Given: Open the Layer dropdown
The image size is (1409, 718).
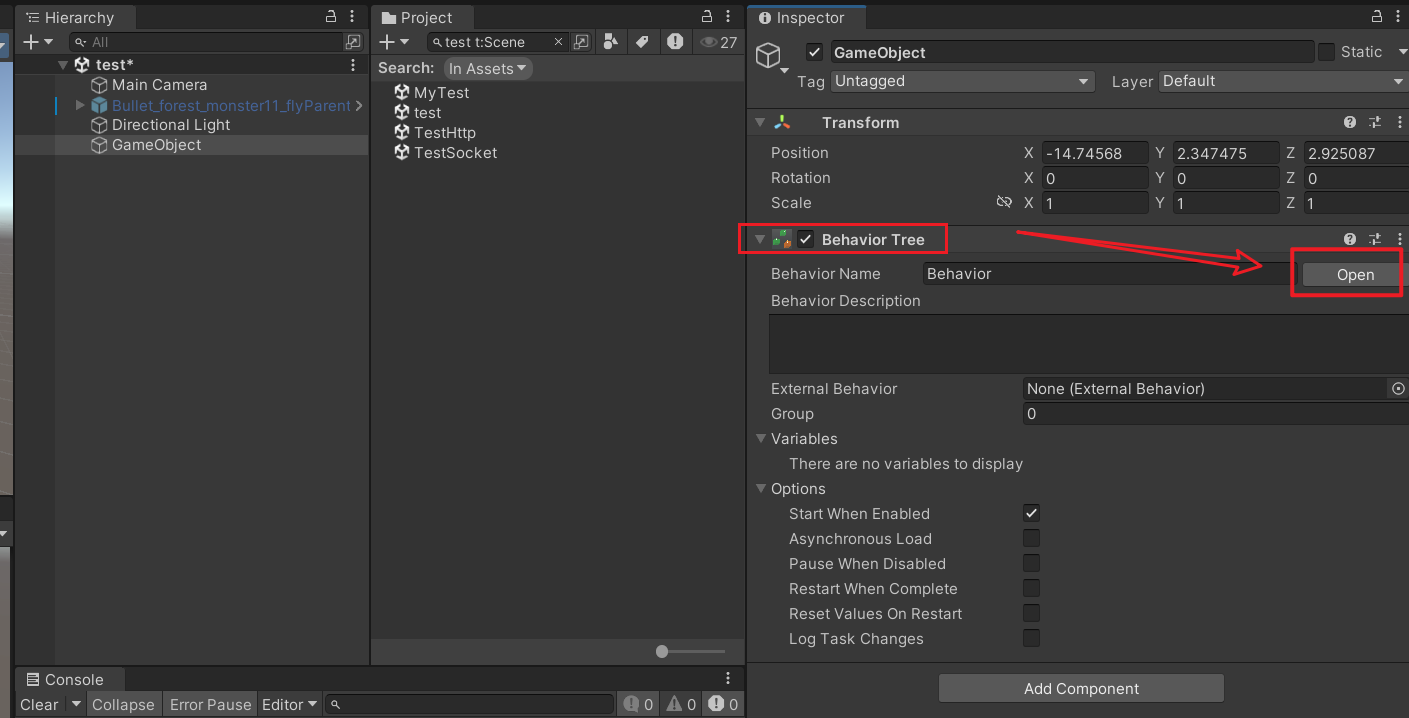Looking at the screenshot, I should click(1283, 81).
